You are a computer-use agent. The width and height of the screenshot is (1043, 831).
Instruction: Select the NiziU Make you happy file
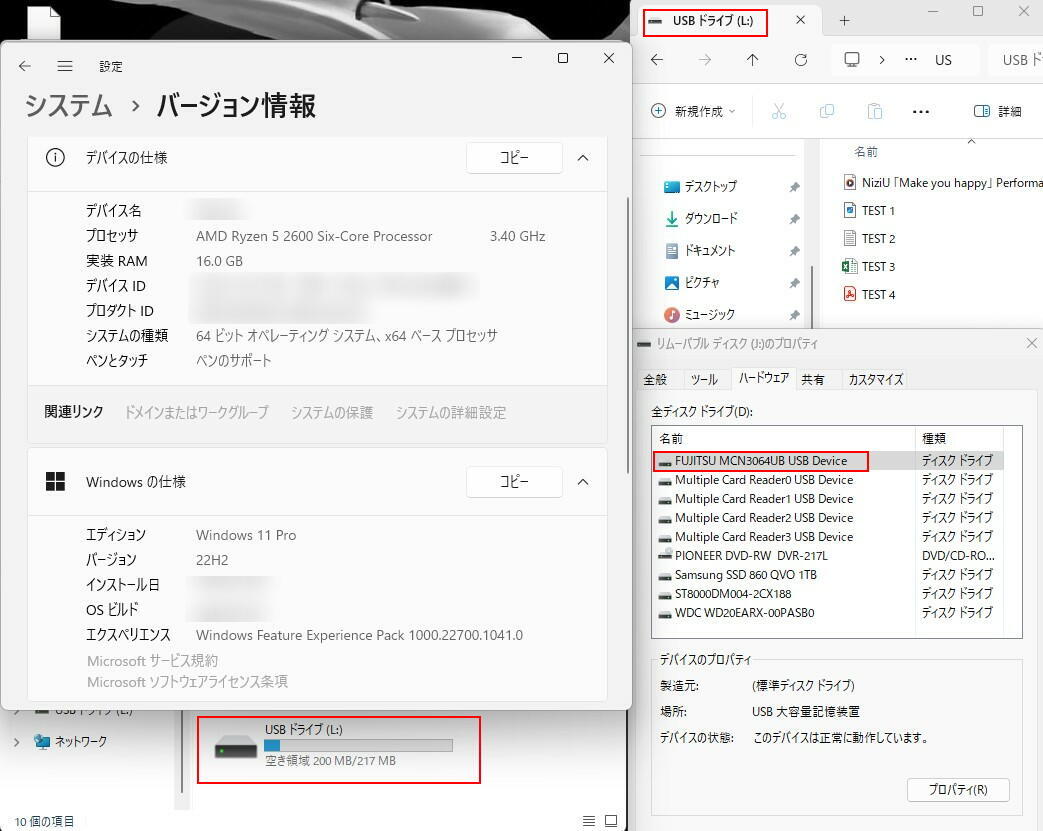943,182
